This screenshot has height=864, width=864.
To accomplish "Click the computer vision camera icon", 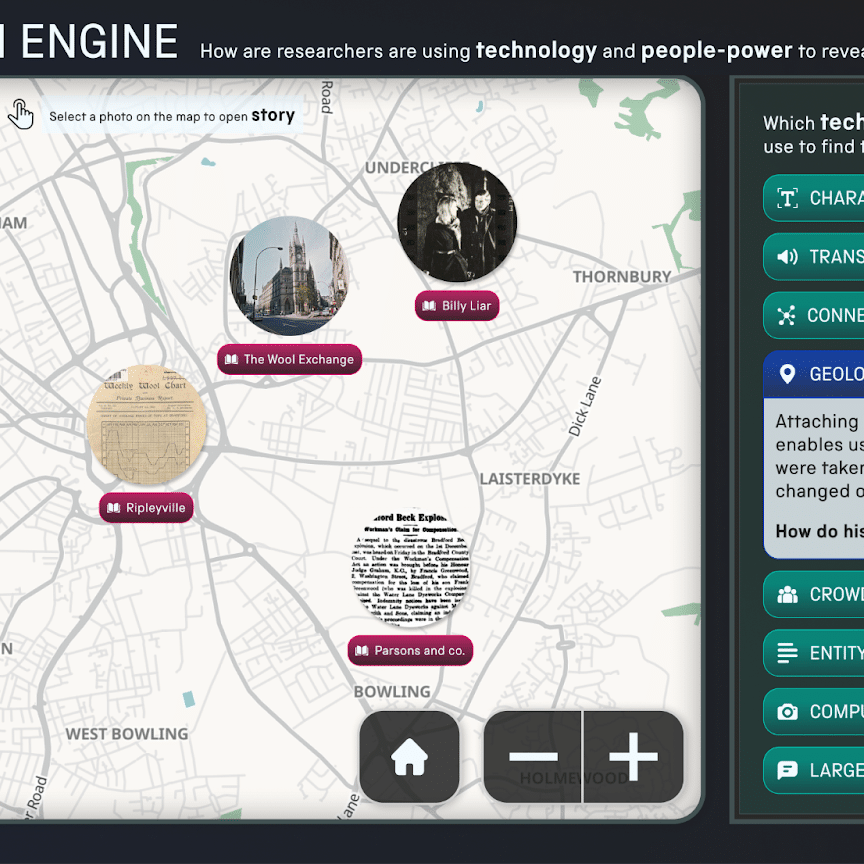I will (x=787, y=712).
